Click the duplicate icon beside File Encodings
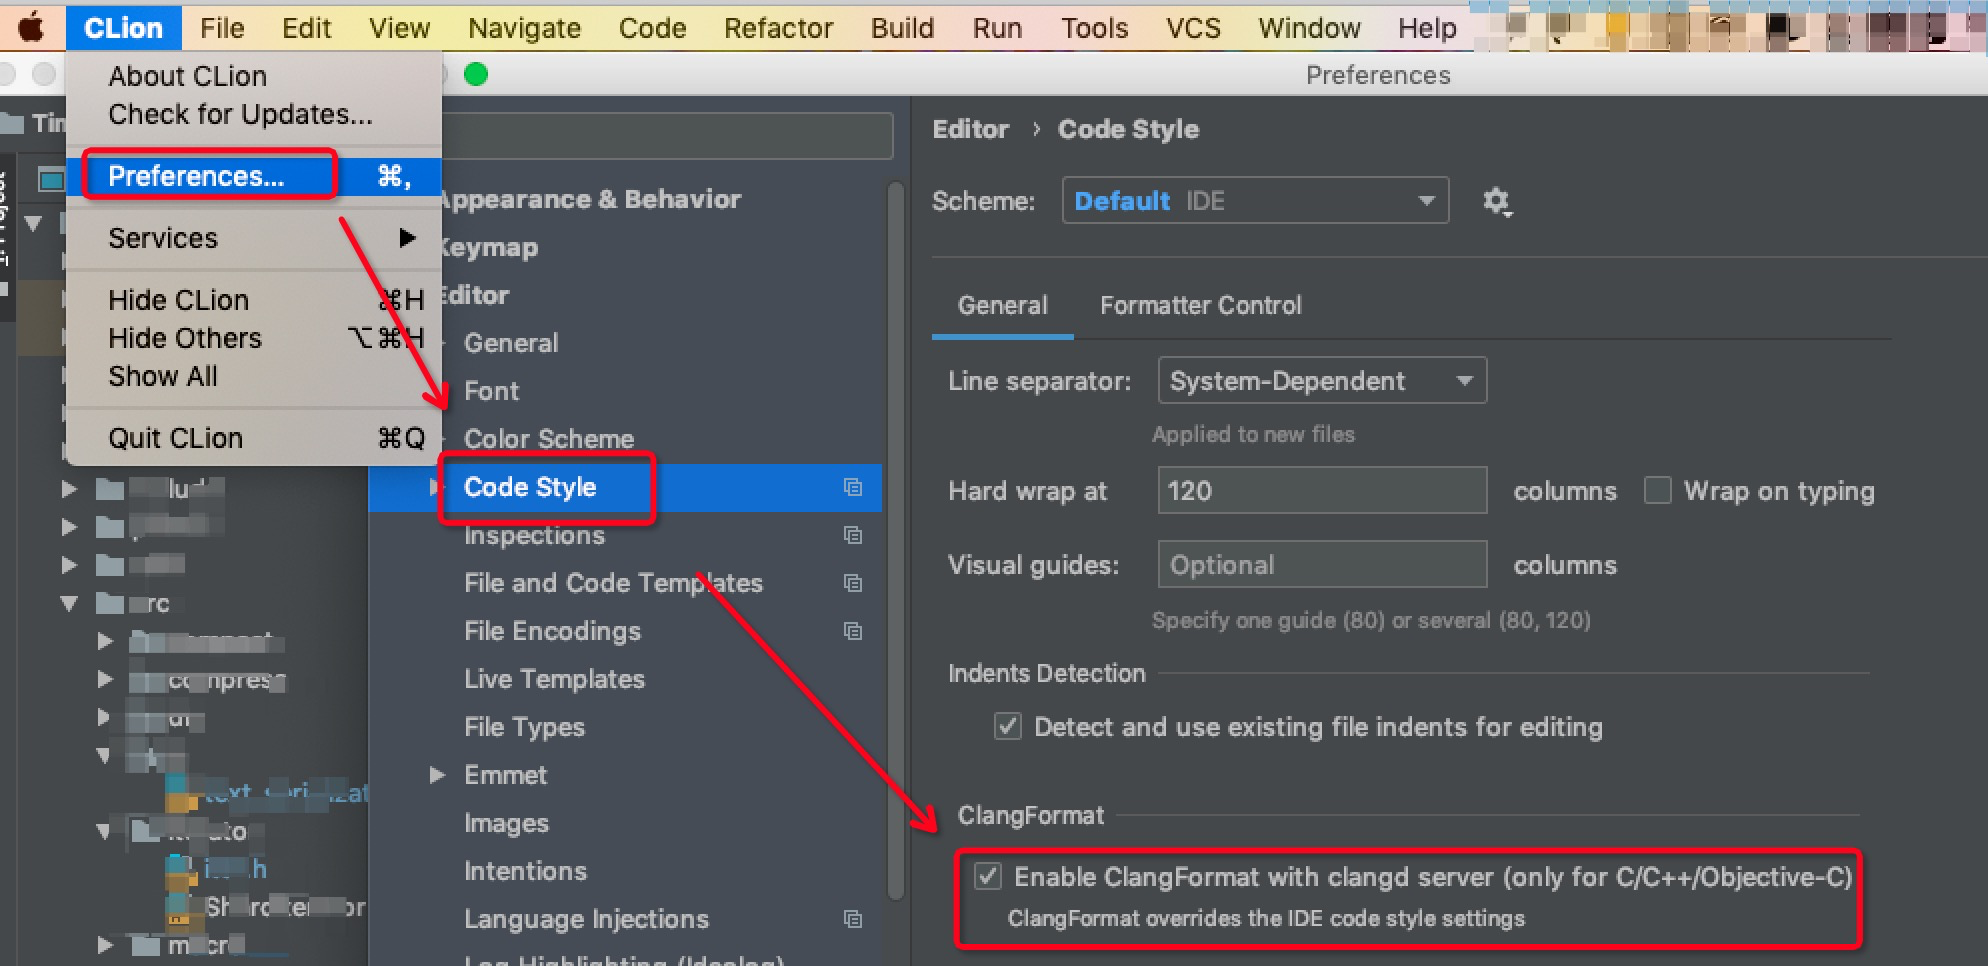This screenshot has height=966, width=1988. pos(852,631)
